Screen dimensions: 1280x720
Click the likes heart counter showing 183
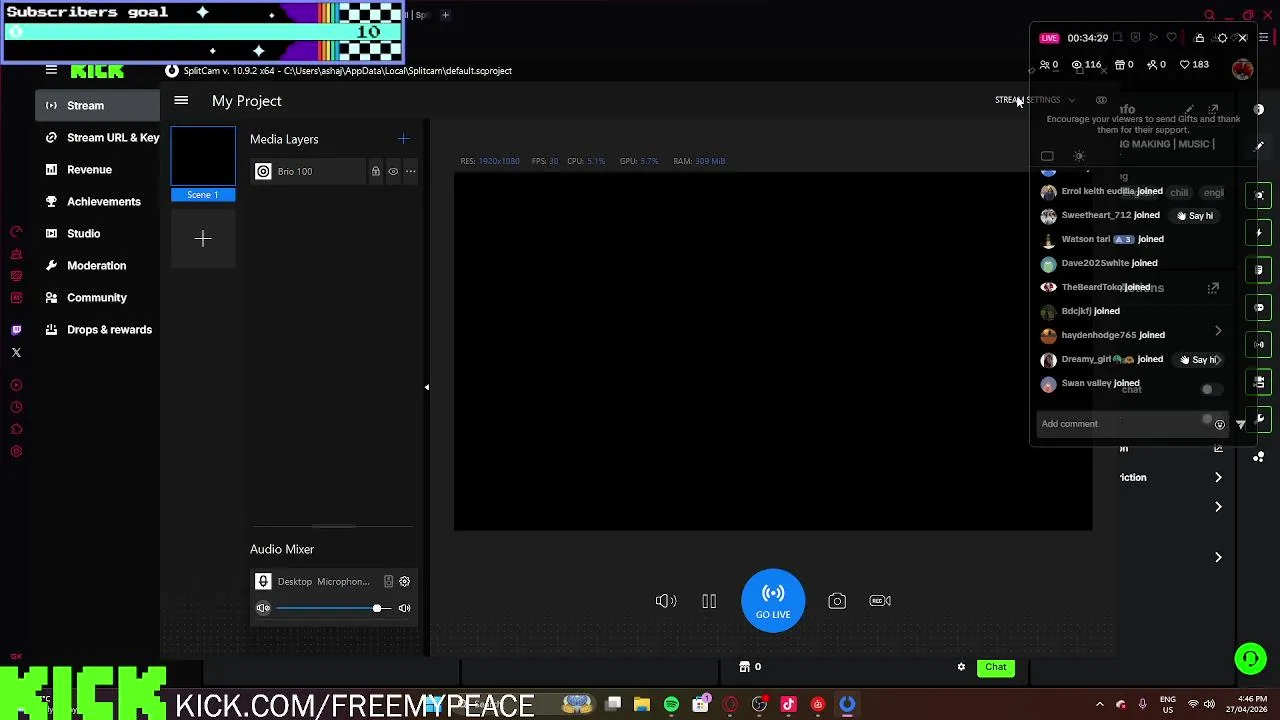(x=1195, y=65)
